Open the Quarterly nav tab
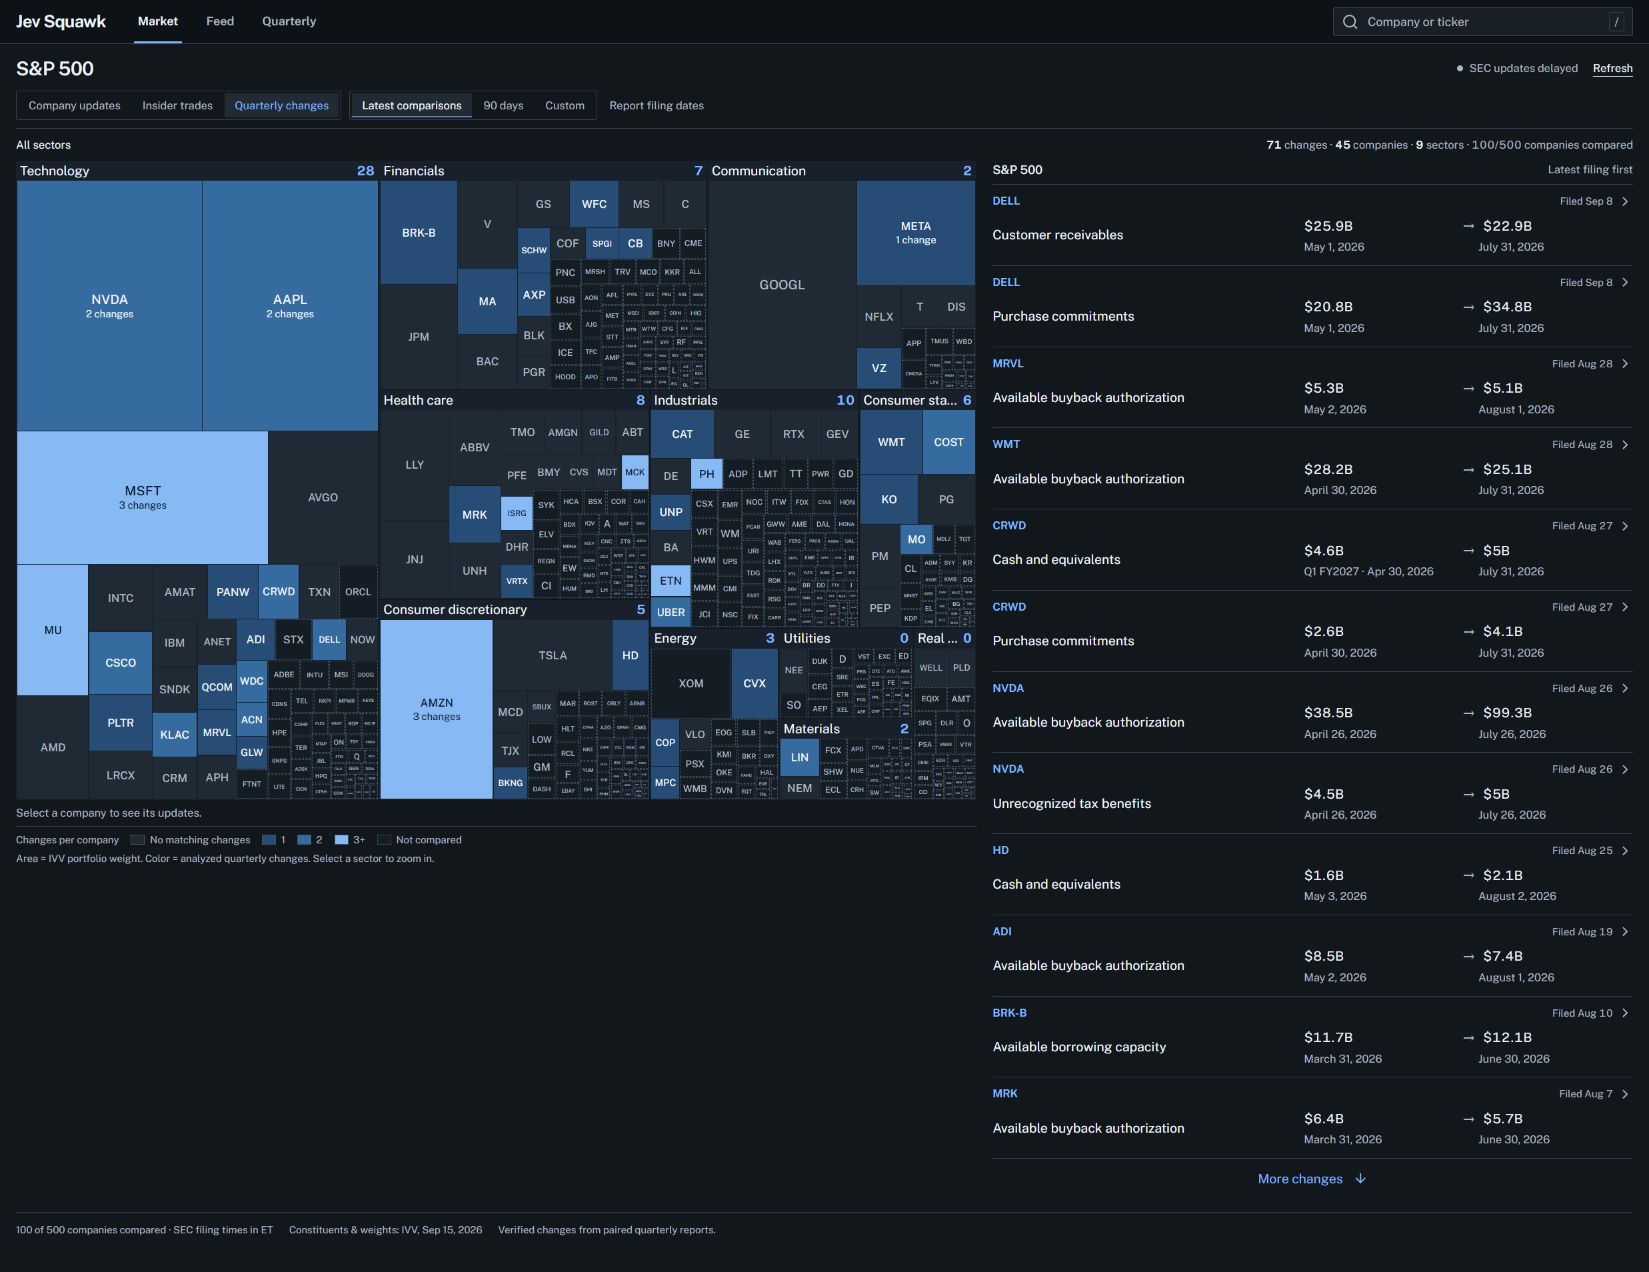Viewport: 1649px width, 1272px height. click(x=289, y=21)
